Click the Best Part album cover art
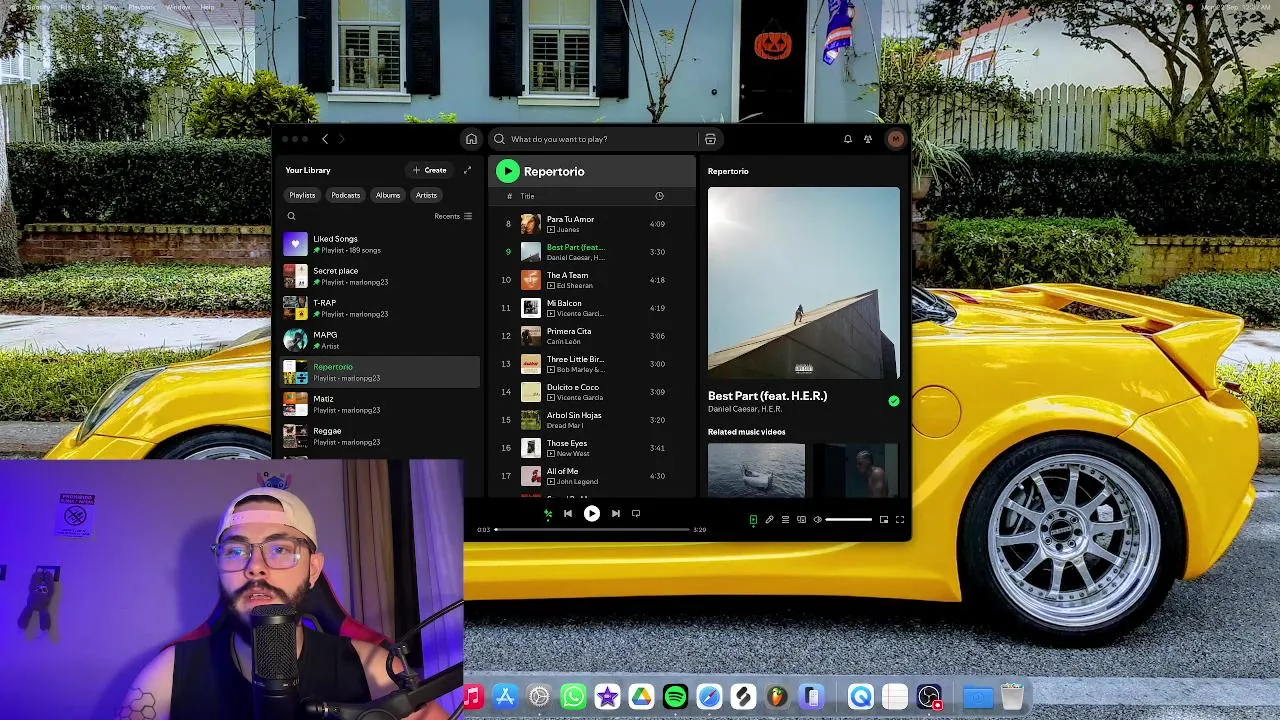 804,283
